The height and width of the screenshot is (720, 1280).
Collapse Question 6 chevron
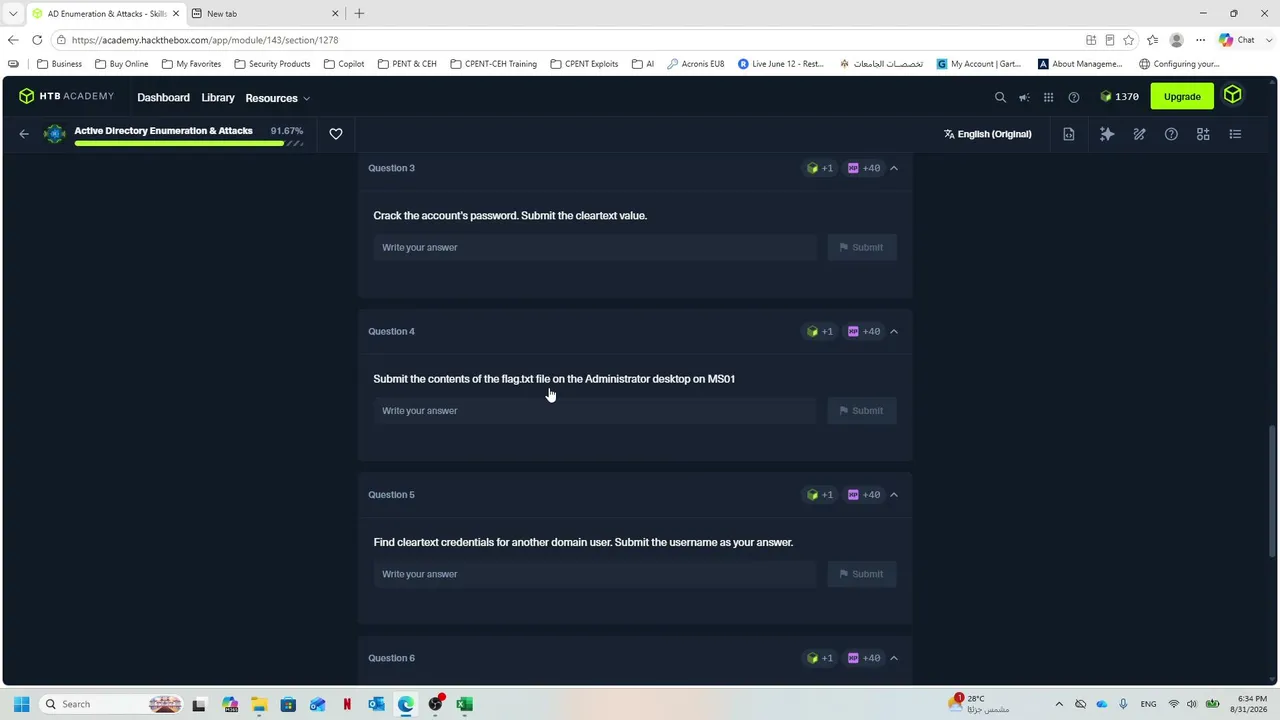(x=894, y=658)
